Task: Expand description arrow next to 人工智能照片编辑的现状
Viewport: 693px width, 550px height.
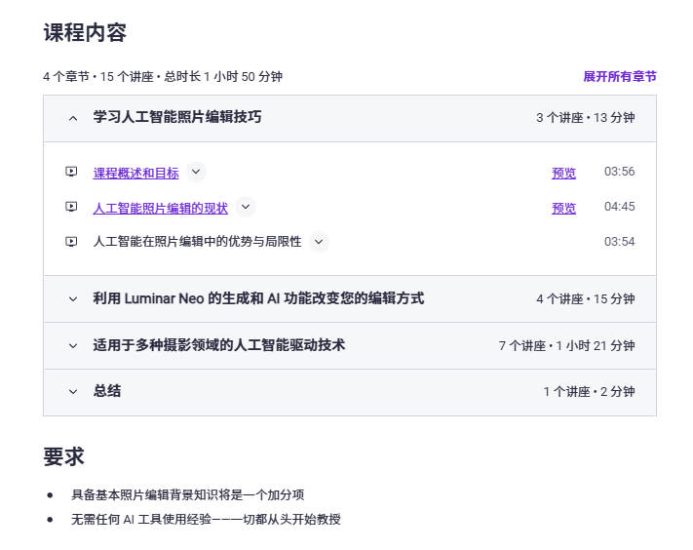Action: (x=245, y=207)
